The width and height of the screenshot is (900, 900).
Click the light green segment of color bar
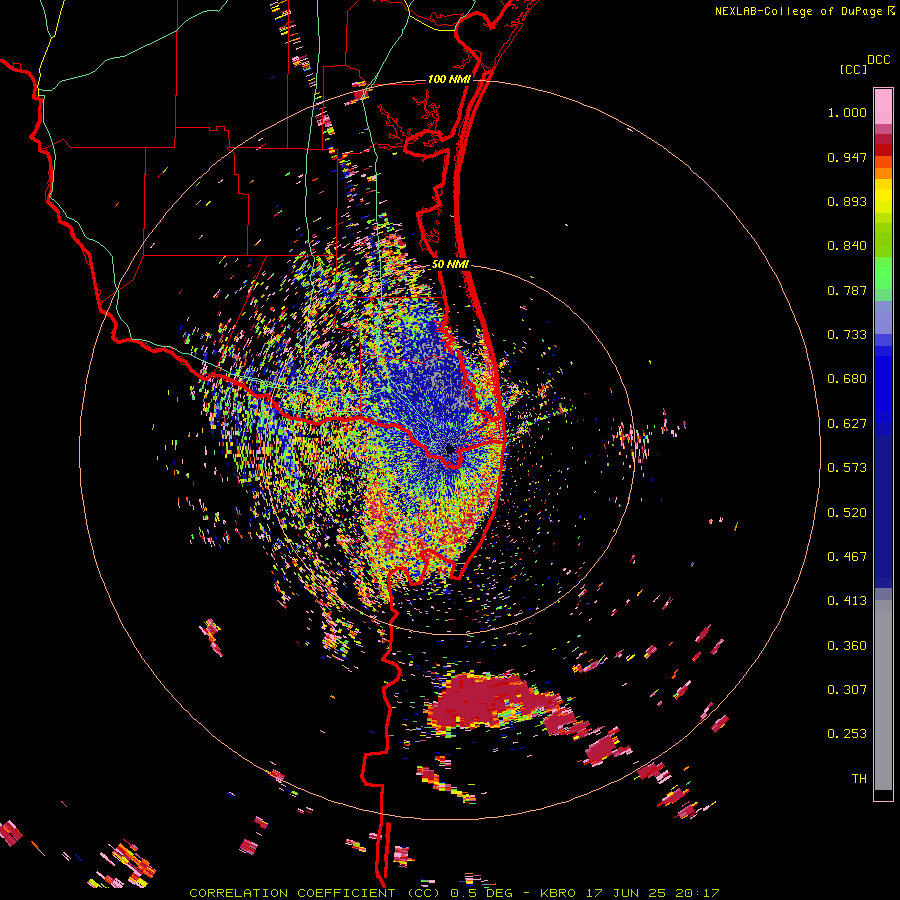tap(883, 273)
